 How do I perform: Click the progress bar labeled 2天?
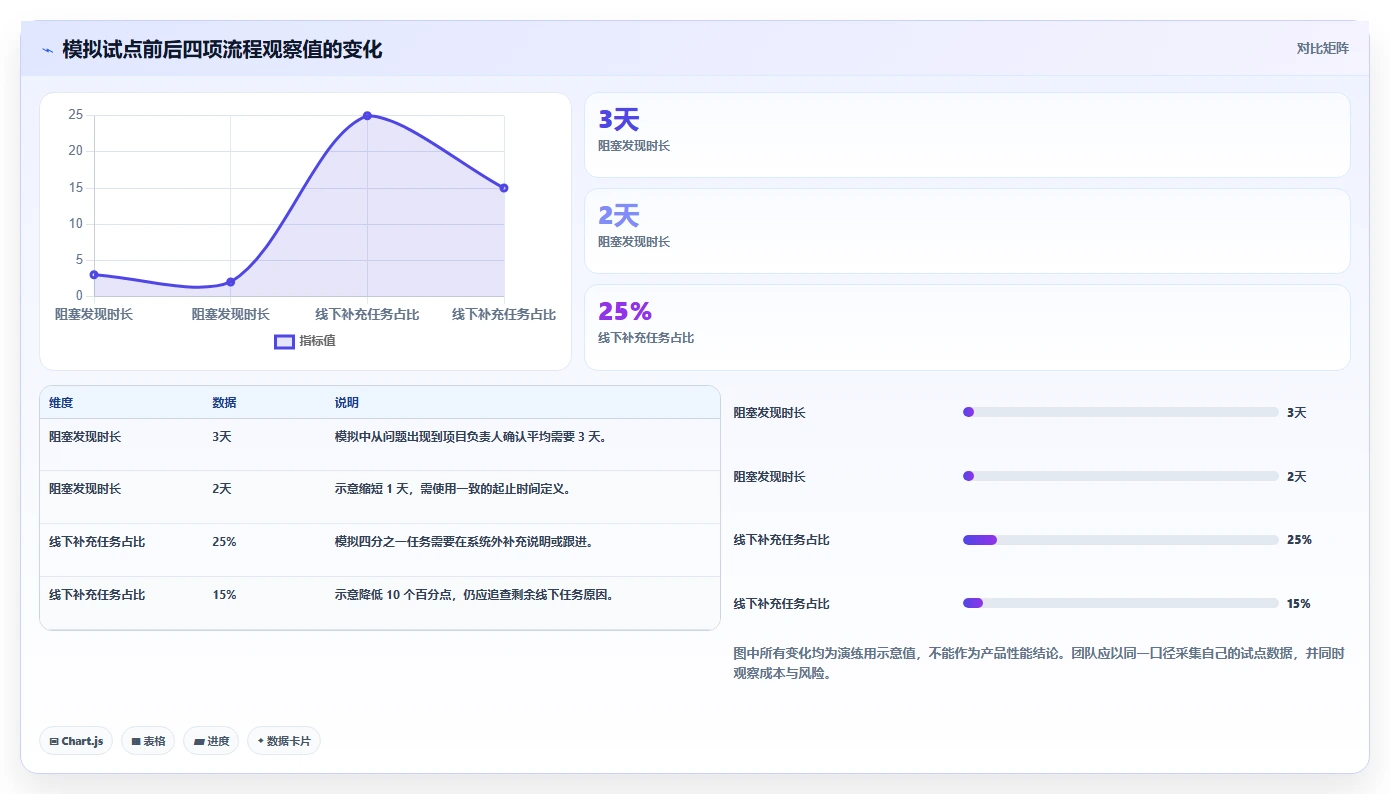1121,476
